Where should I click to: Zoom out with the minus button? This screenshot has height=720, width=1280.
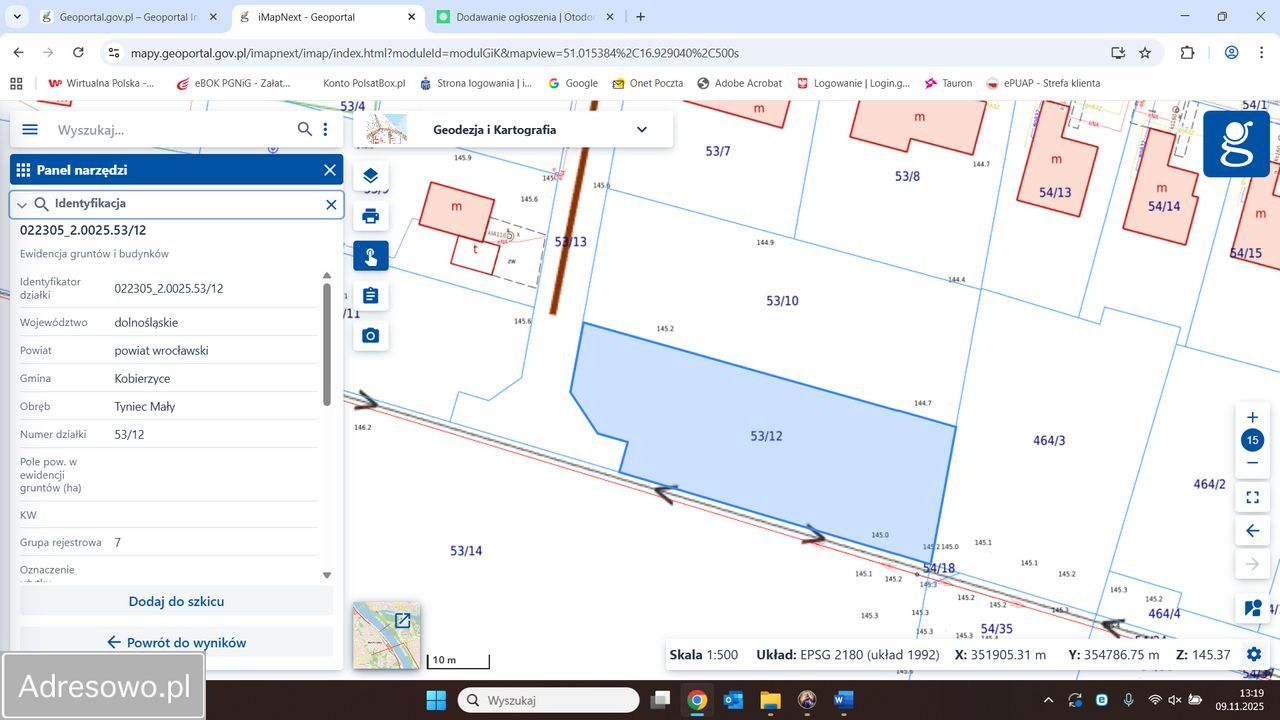click(x=1252, y=463)
